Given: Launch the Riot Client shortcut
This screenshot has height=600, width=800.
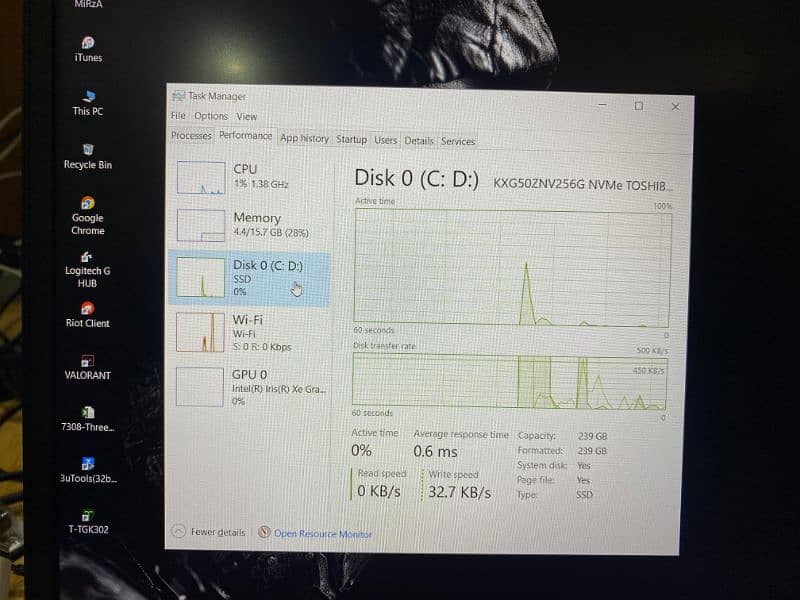Looking at the screenshot, I should click(88, 310).
